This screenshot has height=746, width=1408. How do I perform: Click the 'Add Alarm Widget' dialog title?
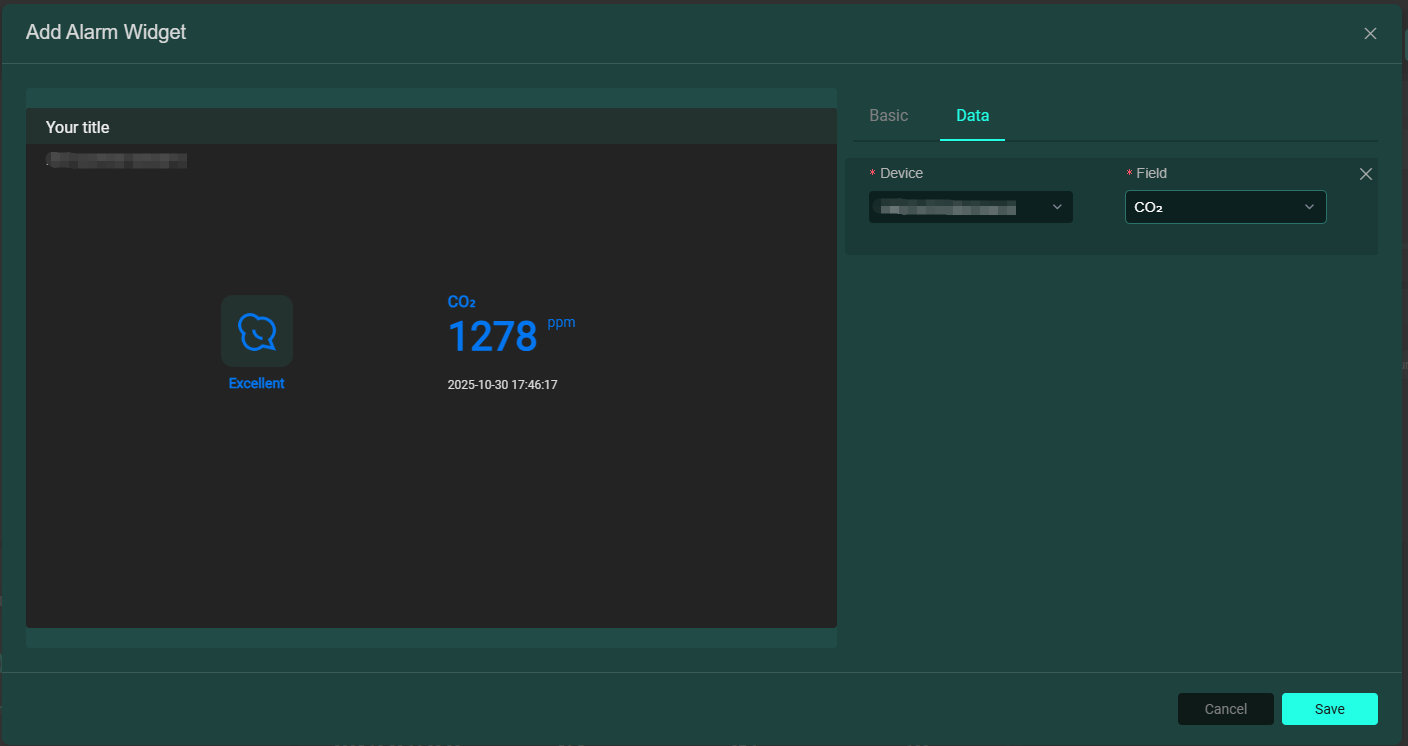click(x=106, y=32)
